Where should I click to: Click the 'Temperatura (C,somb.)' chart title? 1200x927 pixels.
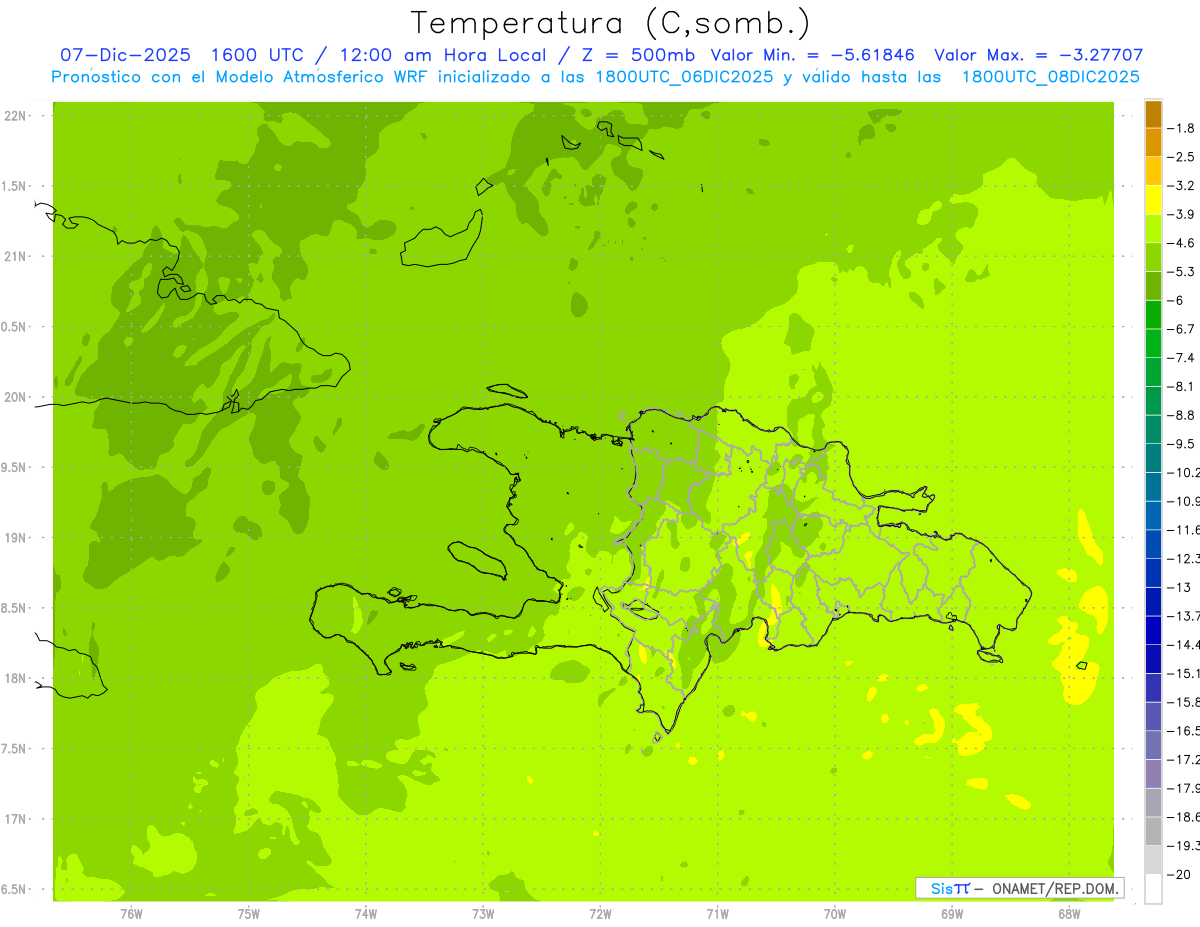[611, 23]
